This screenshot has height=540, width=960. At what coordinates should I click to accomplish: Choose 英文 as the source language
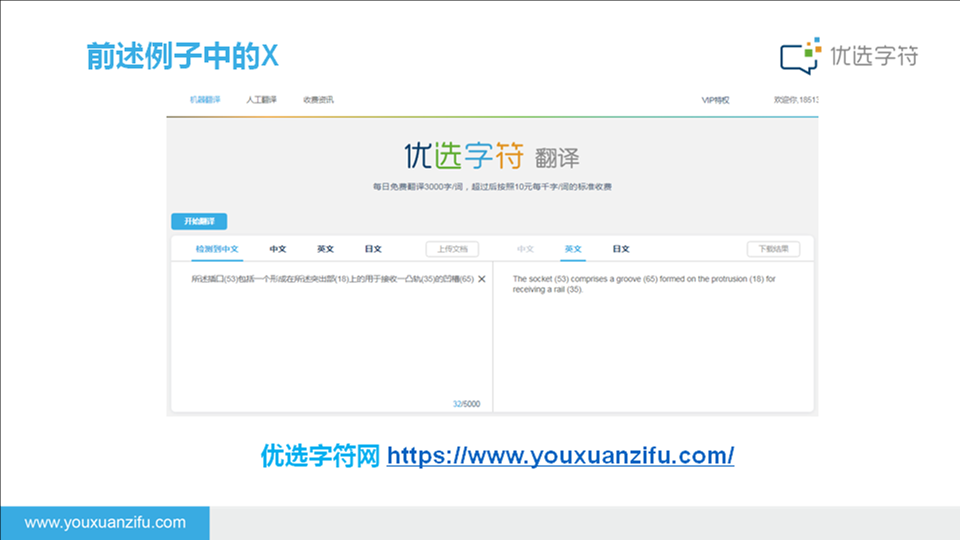click(x=326, y=249)
